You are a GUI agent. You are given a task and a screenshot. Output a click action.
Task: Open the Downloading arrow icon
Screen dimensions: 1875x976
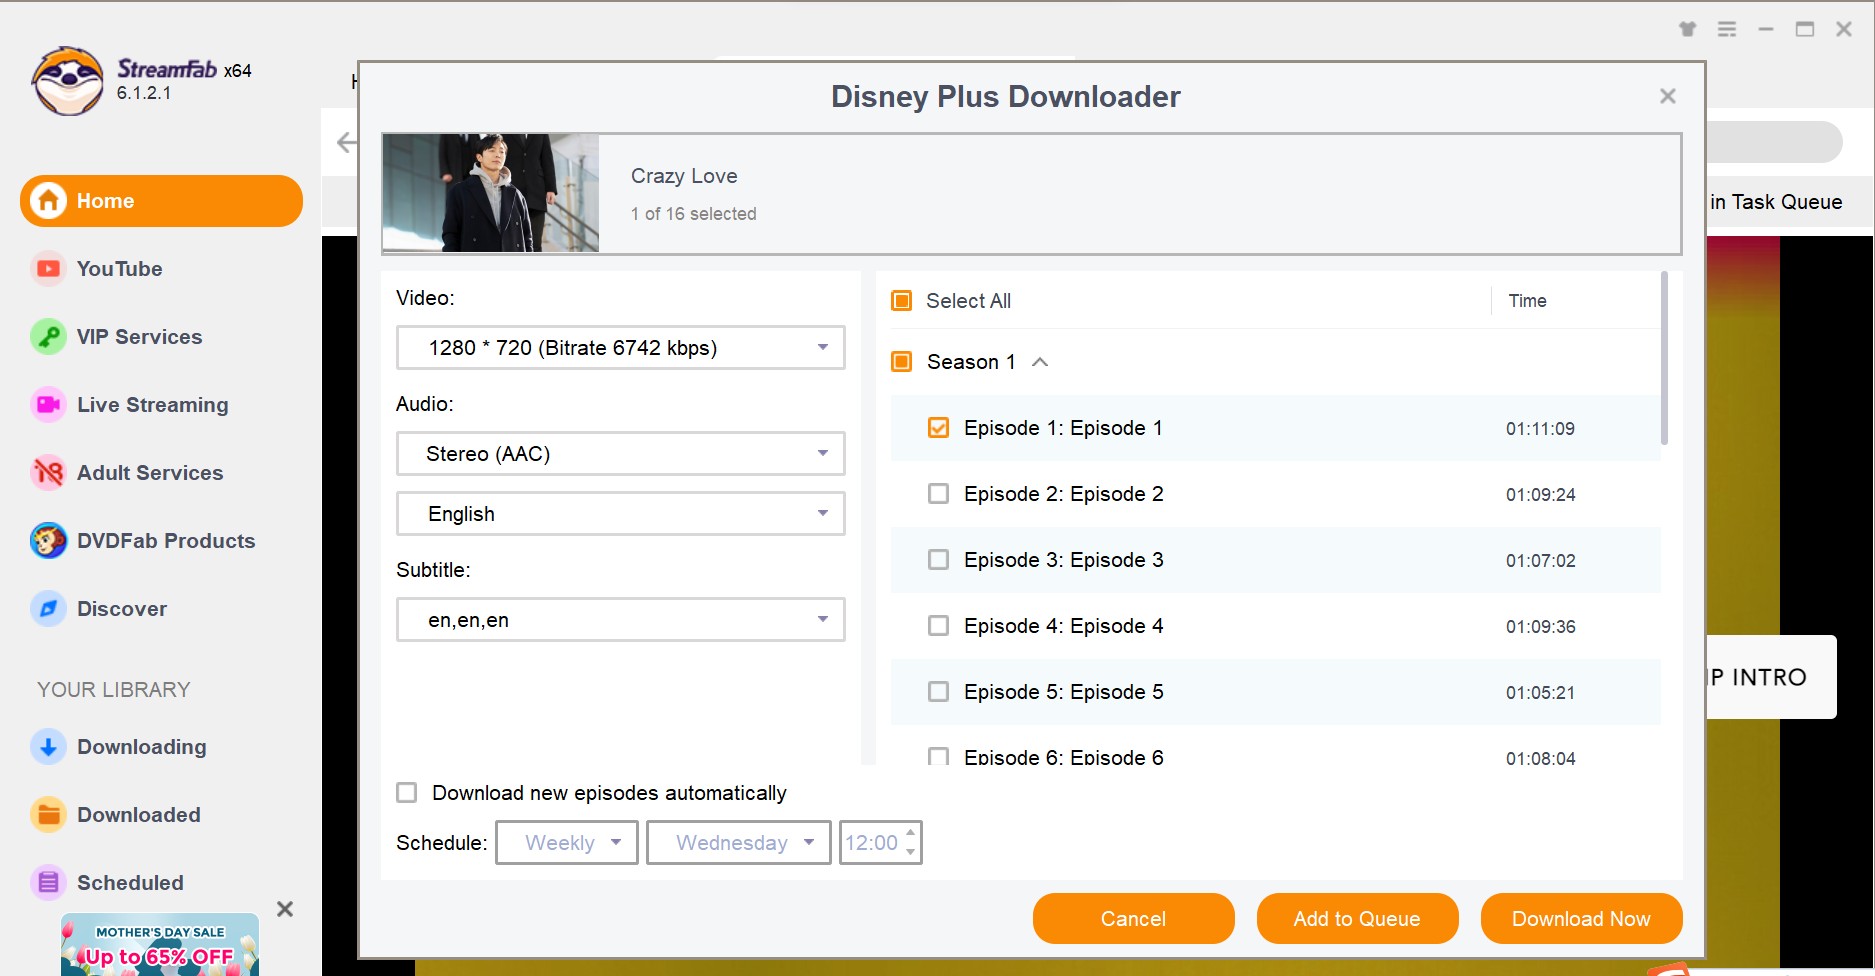(x=47, y=747)
